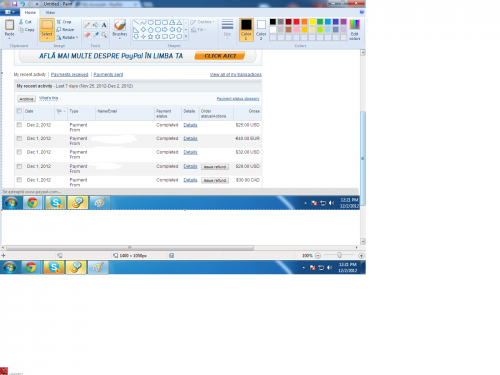Select the Color picker eyedropper
Viewport: 500px width, 375px height.
coord(96,34)
